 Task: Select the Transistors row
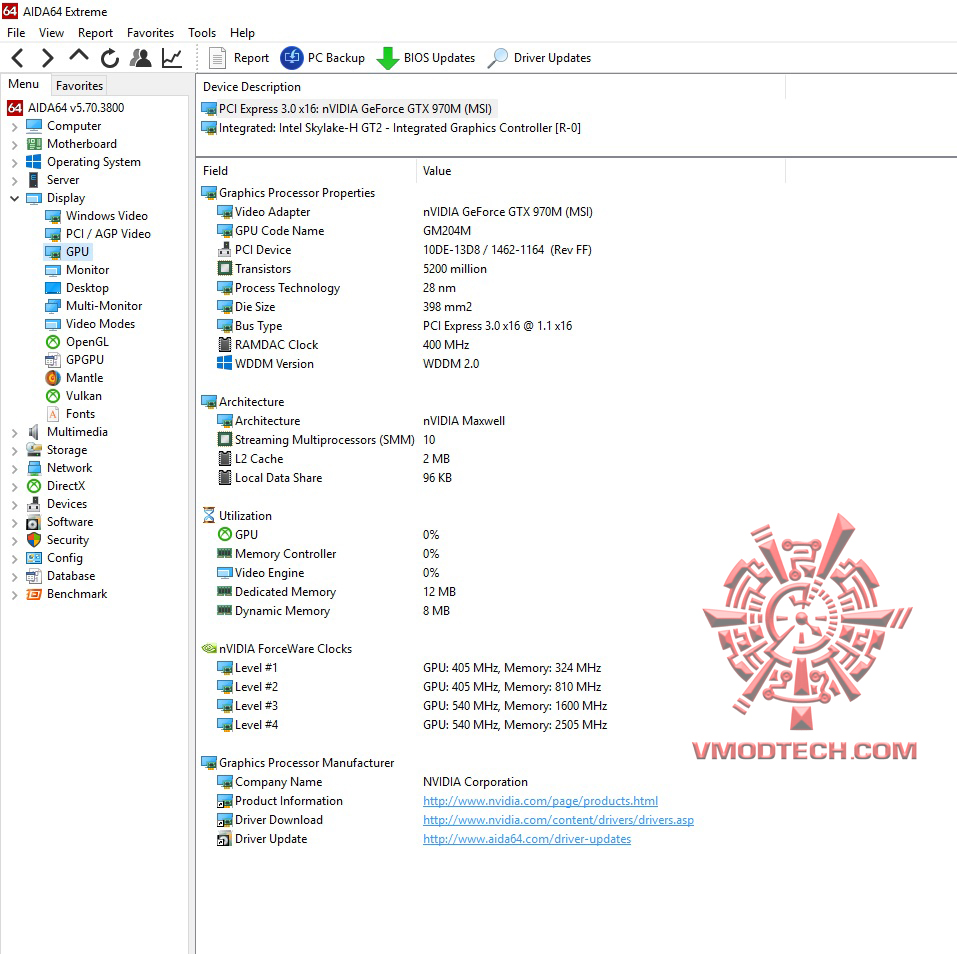pos(352,269)
